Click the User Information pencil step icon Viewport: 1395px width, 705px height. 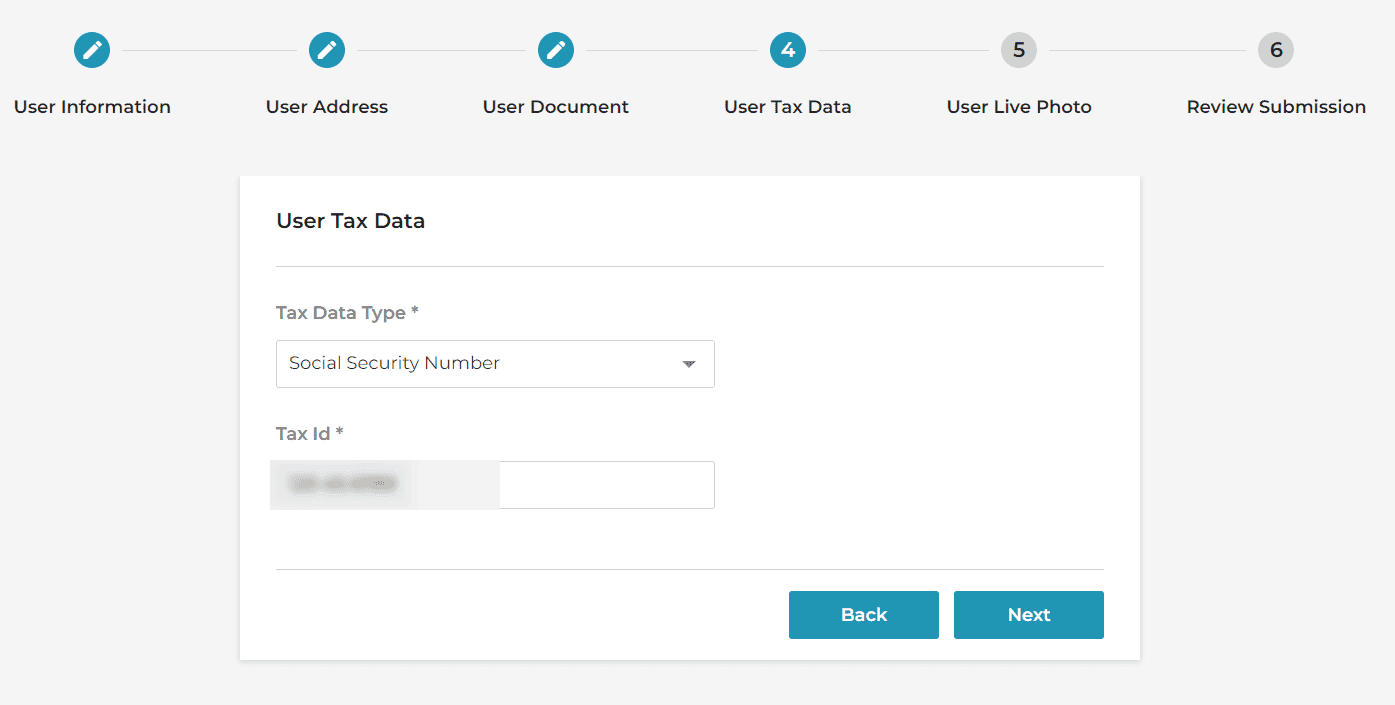(92, 50)
